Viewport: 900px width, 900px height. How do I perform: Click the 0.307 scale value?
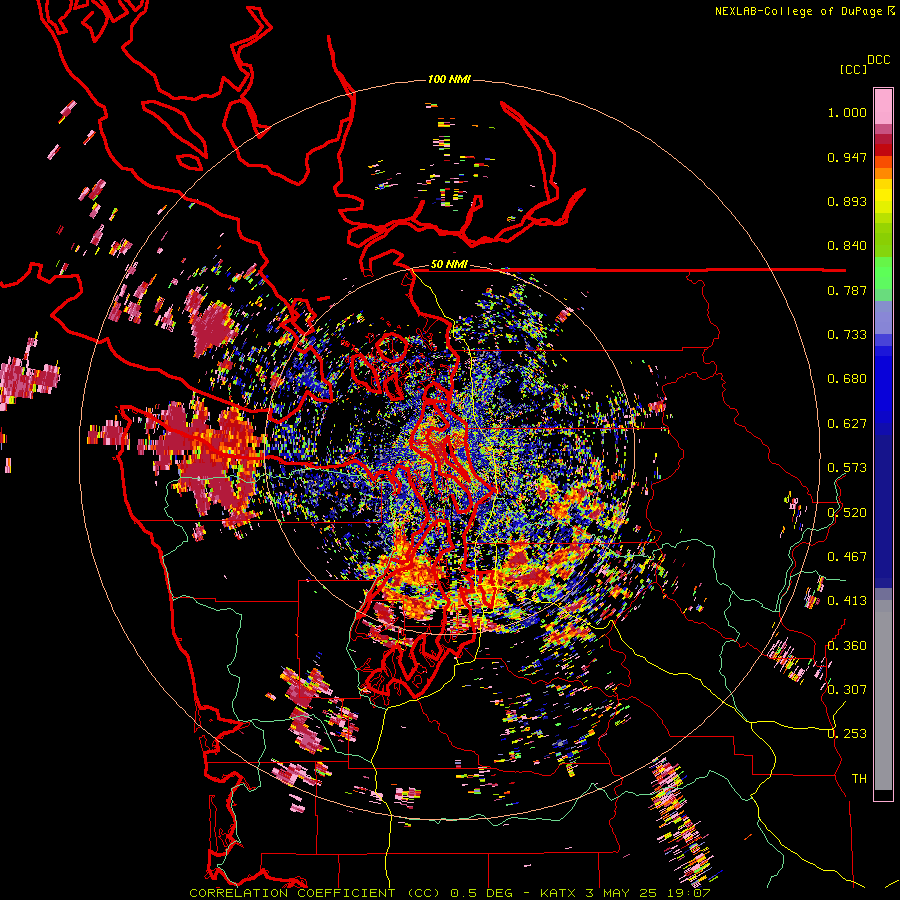[x=847, y=690]
